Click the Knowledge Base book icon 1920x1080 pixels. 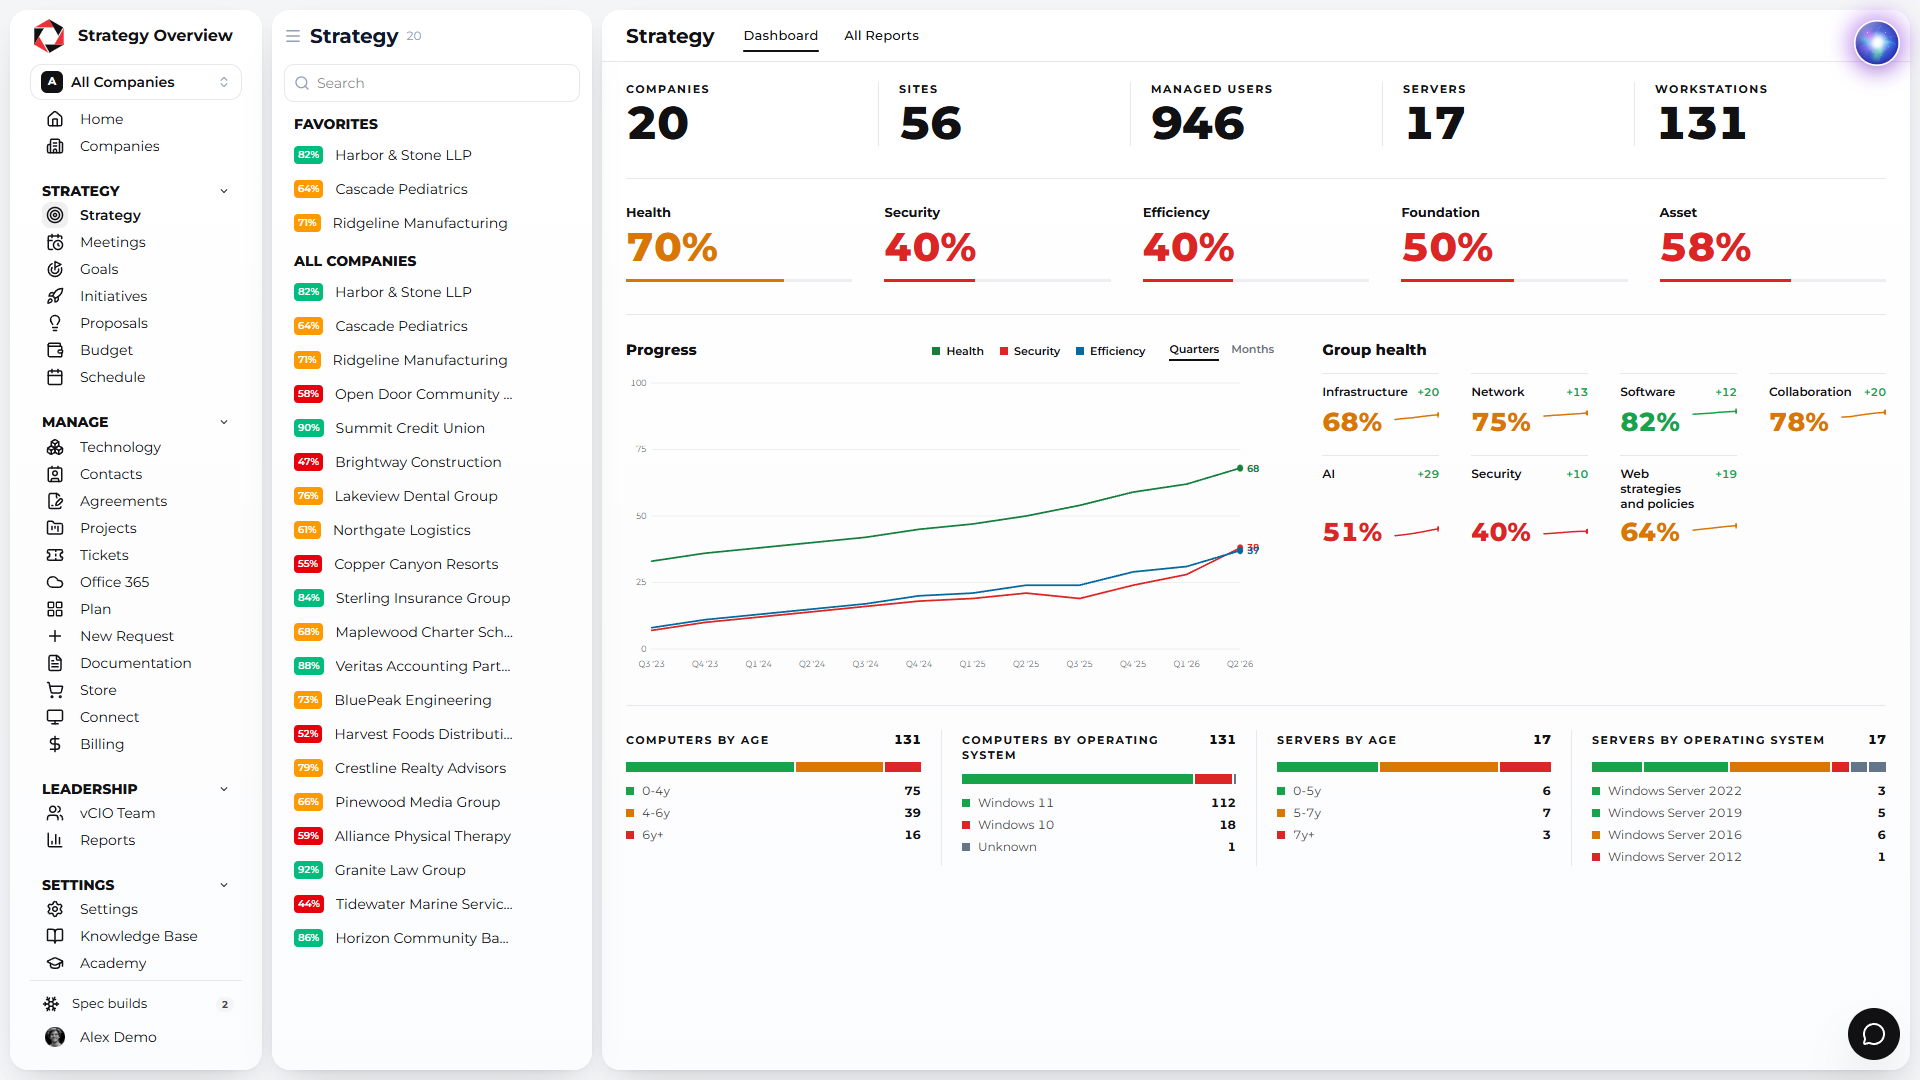[x=55, y=936]
